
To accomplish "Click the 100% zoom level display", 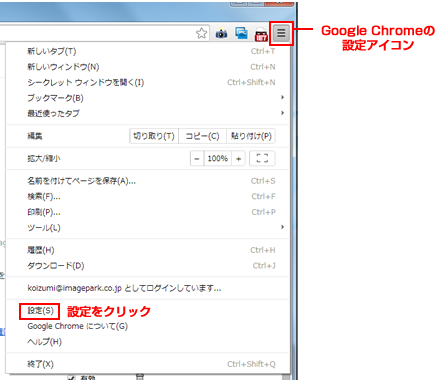I will (x=218, y=158).
